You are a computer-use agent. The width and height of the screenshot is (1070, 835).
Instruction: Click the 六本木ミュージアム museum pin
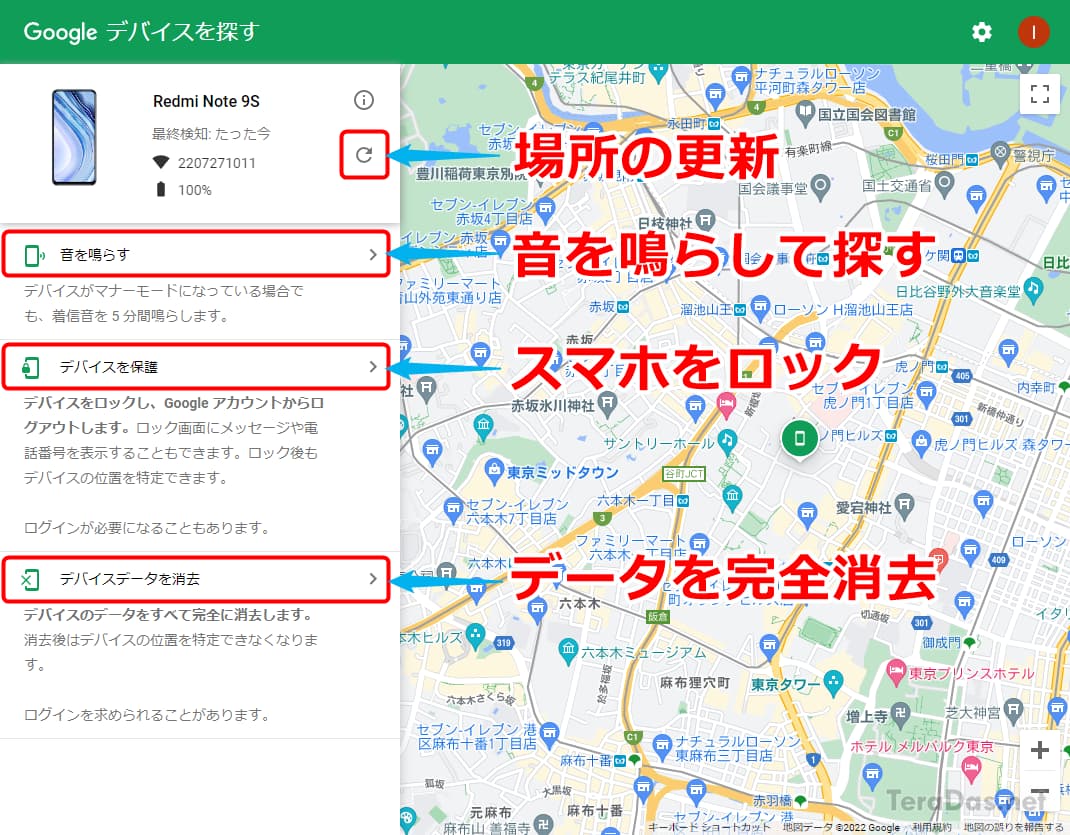568,650
